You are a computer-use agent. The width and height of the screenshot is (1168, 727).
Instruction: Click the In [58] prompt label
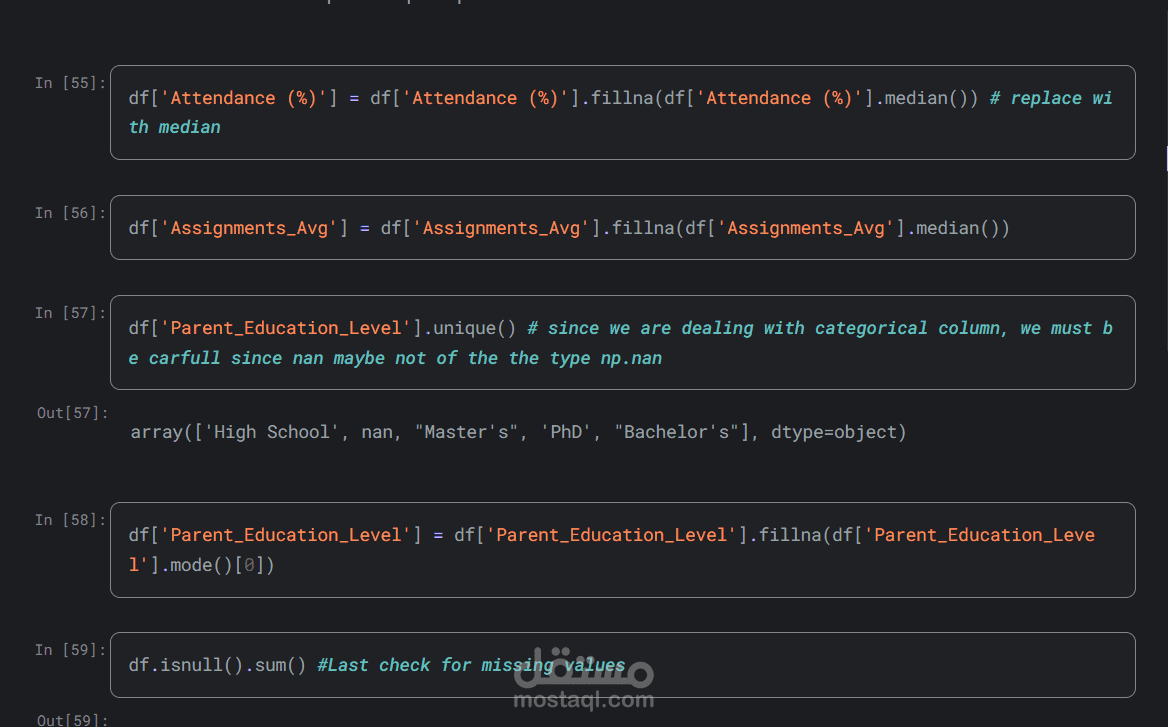[x=70, y=520]
